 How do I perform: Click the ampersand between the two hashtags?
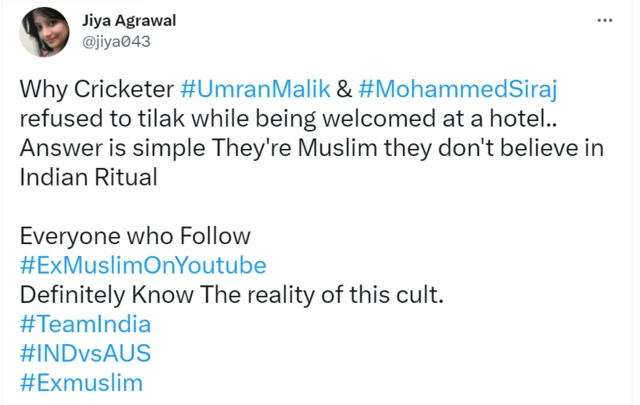tap(339, 87)
